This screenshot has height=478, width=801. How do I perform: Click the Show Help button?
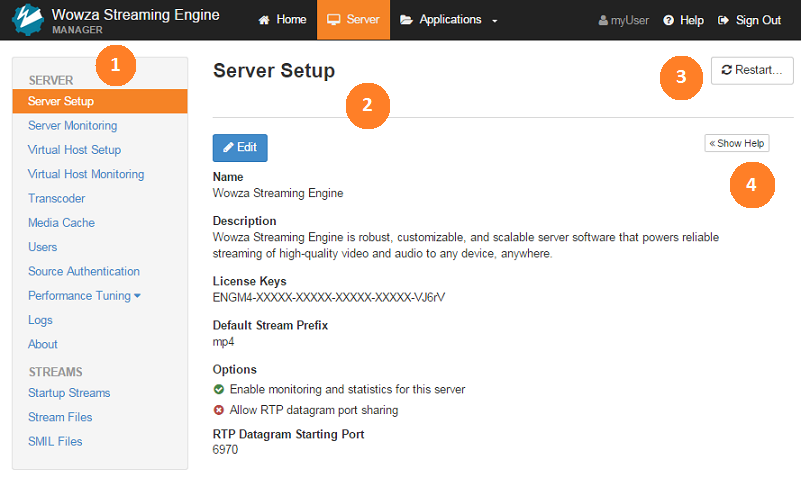(737, 144)
